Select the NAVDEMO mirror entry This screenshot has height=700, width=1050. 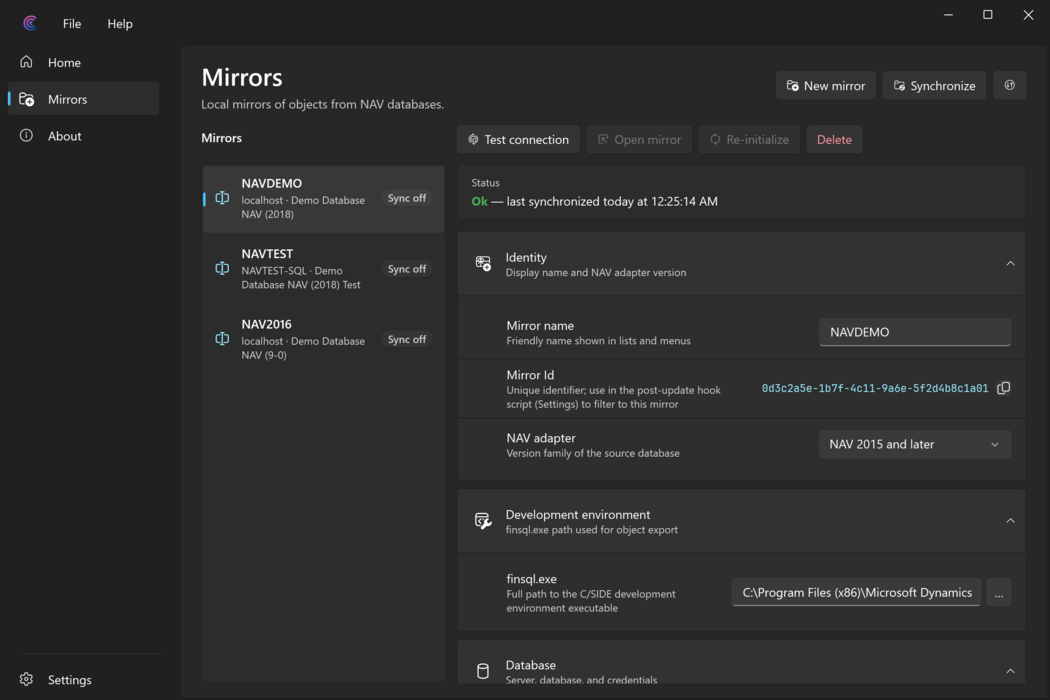(323, 199)
